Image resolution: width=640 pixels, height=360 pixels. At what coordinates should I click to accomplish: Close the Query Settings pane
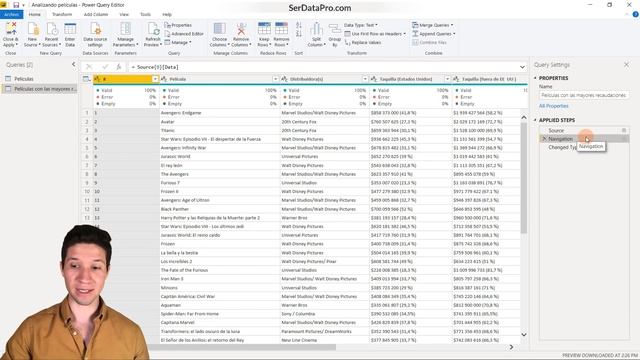[626, 64]
